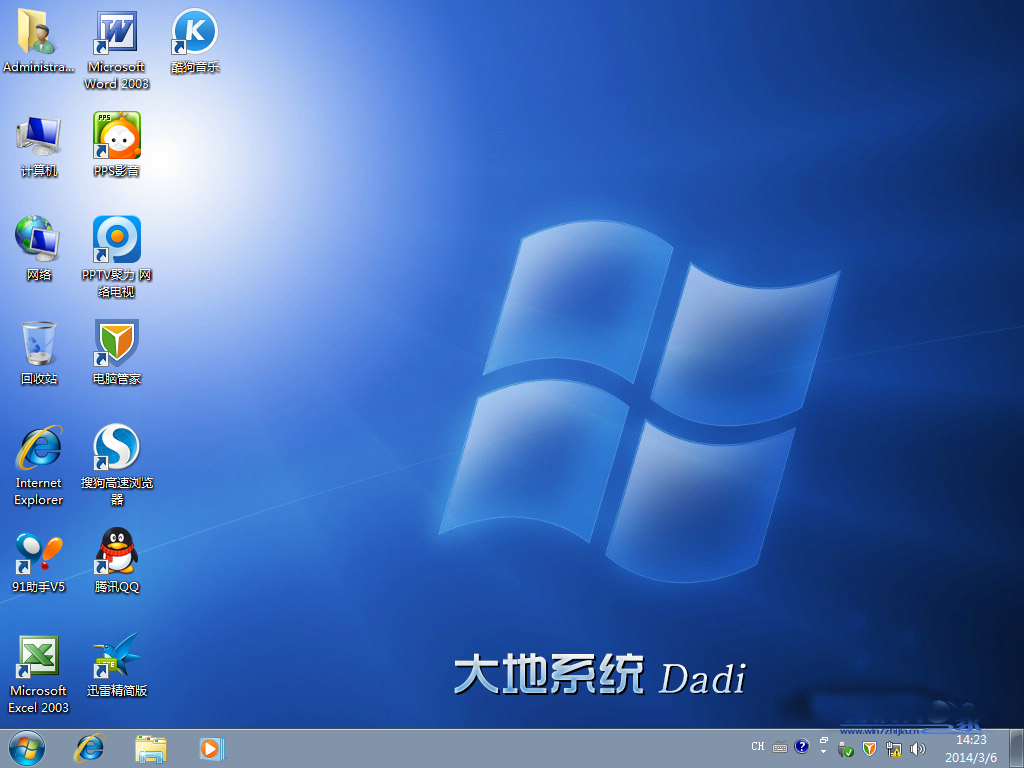Open the Microsoft Word 2003 shortcut

pyautogui.click(x=116, y=33)
